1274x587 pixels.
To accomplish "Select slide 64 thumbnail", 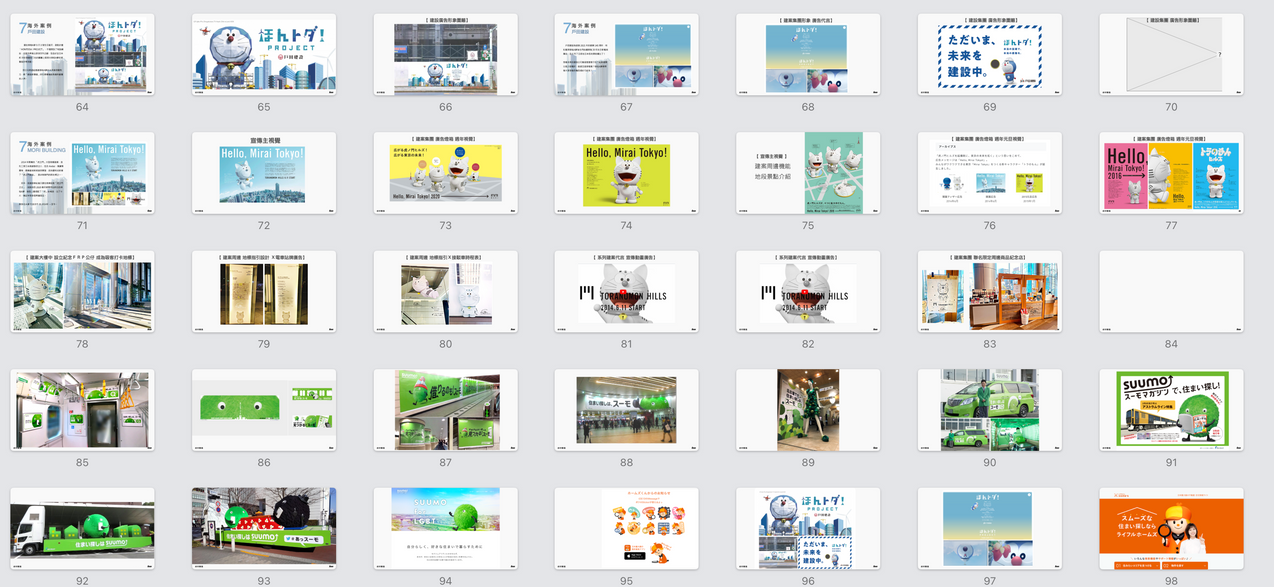I will pyautogui.click(x=82, y=55).
